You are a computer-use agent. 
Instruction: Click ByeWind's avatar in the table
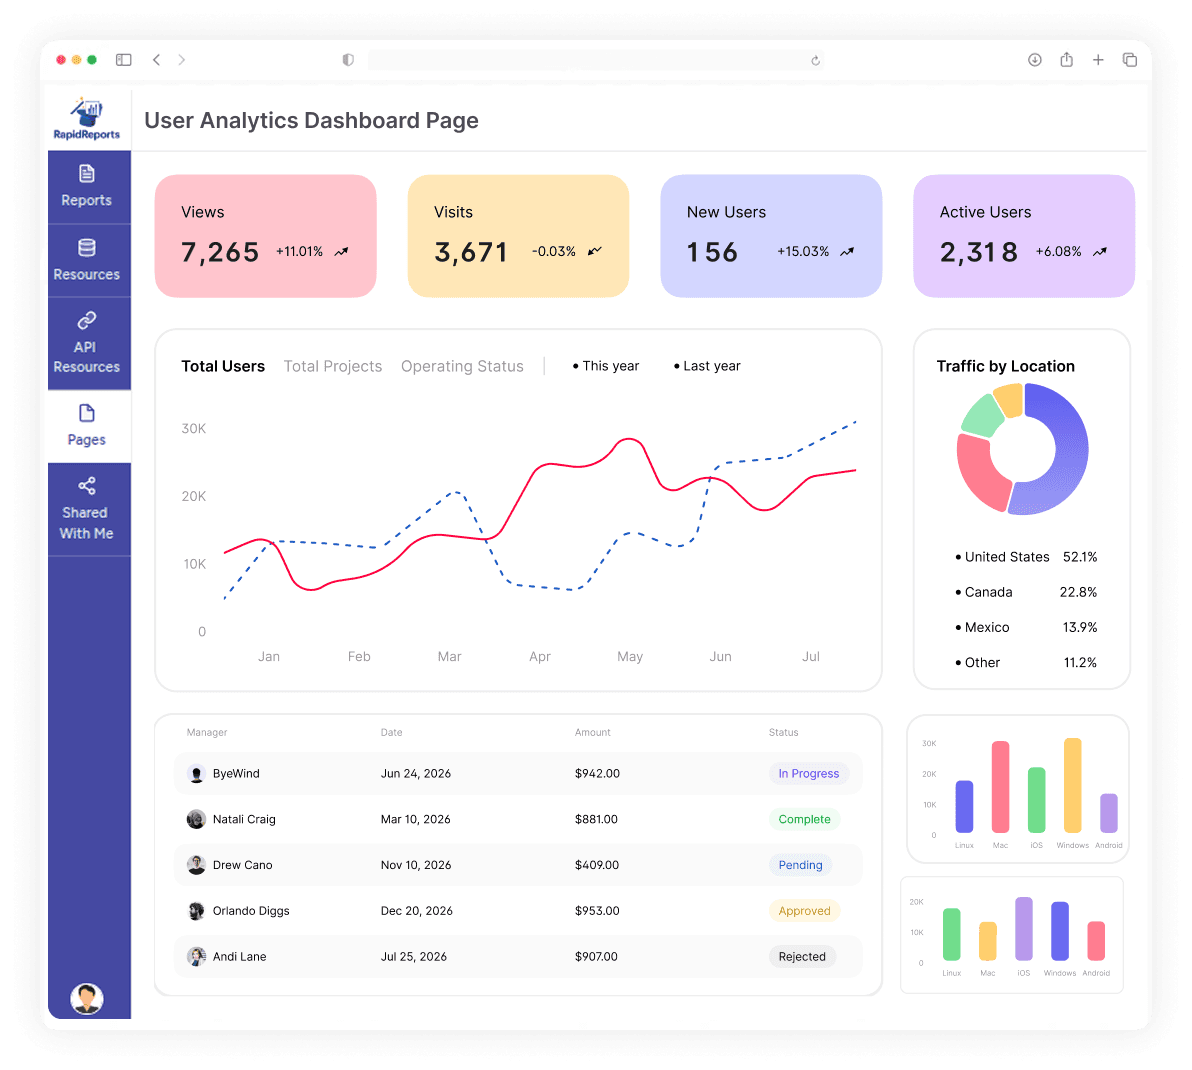click(x=196, y=774)
